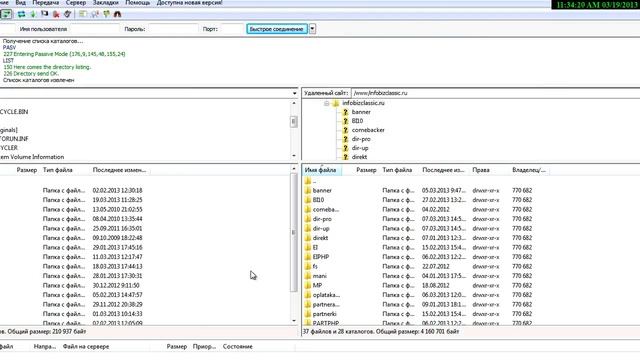
Task: Sort remote list by Имя файла column
Action: click(x=321, y=170)
